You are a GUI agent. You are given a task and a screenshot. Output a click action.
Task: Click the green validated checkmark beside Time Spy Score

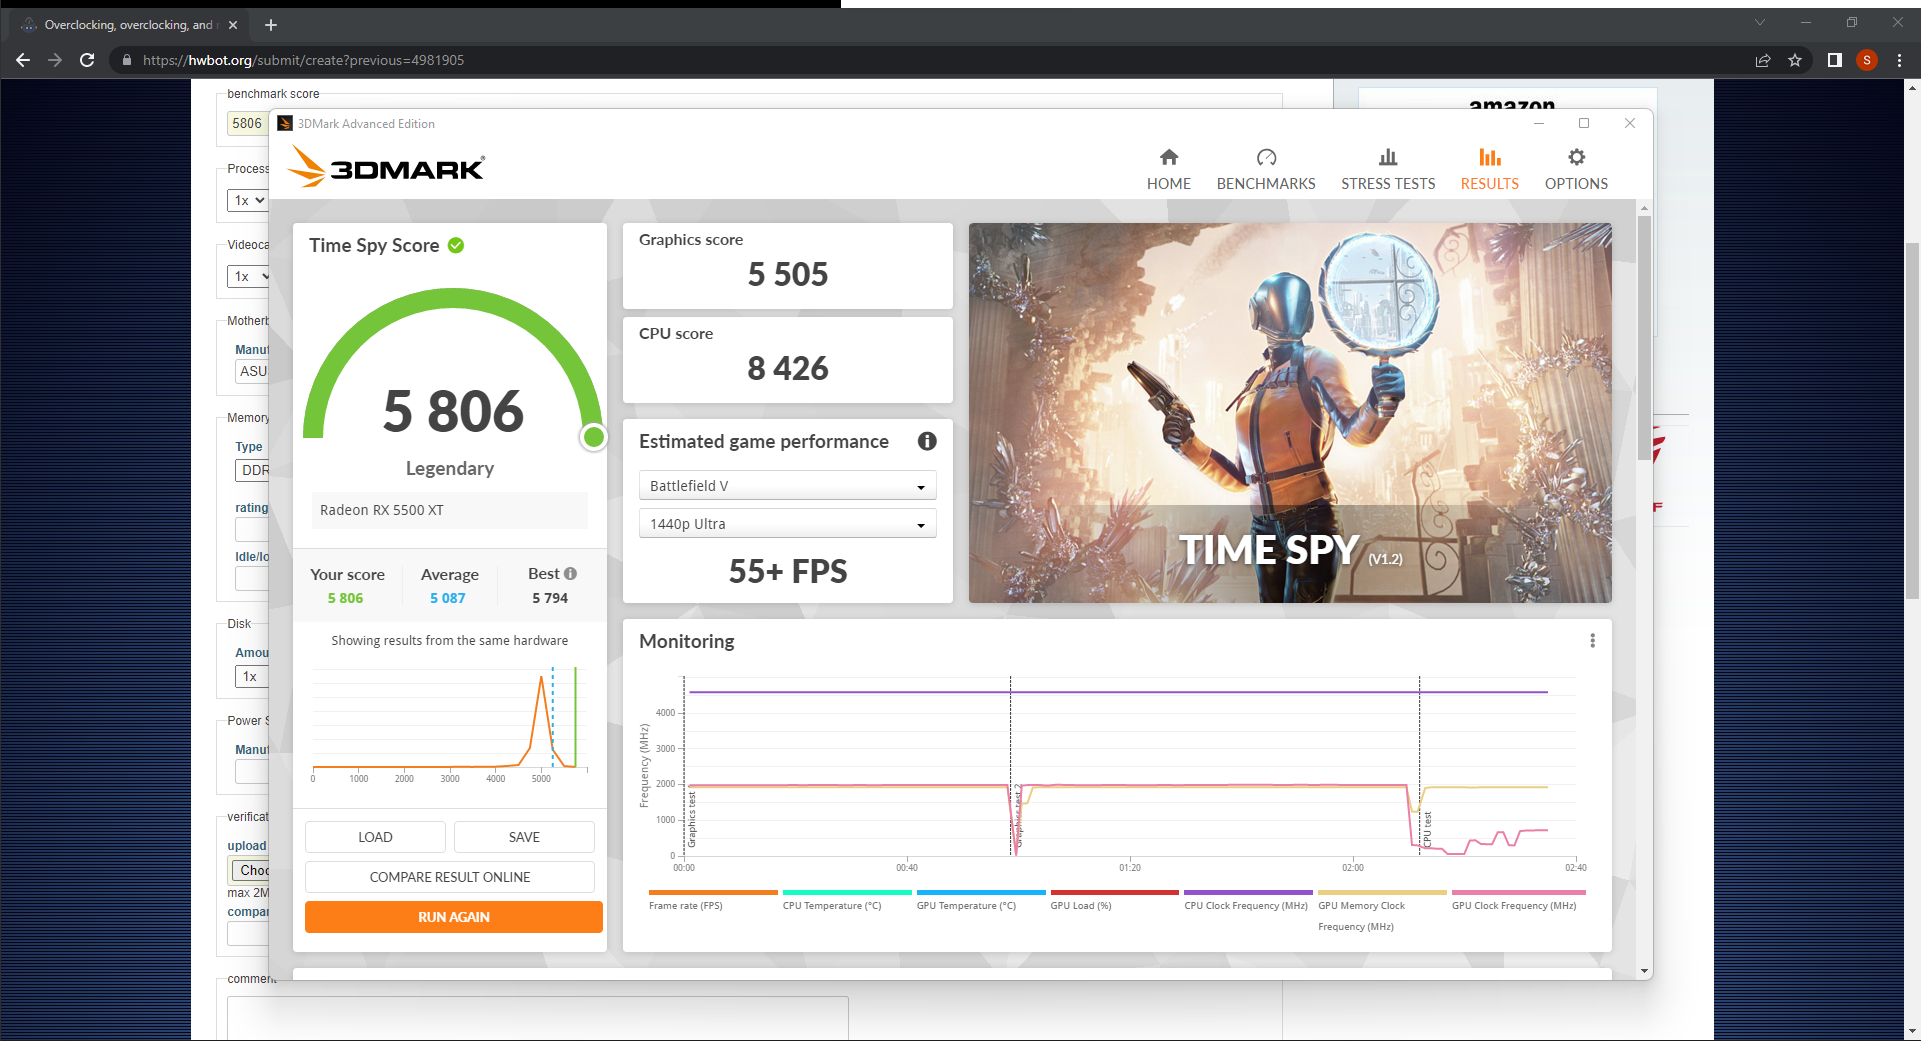tap(456, 245)
